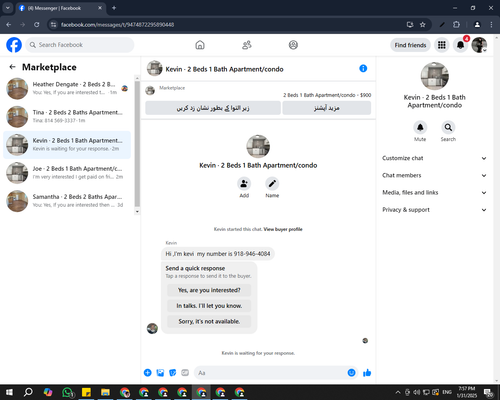Switch to the Messenger Facebook browser tab
This screenshot has height=400, width=500.
(61, 8)
